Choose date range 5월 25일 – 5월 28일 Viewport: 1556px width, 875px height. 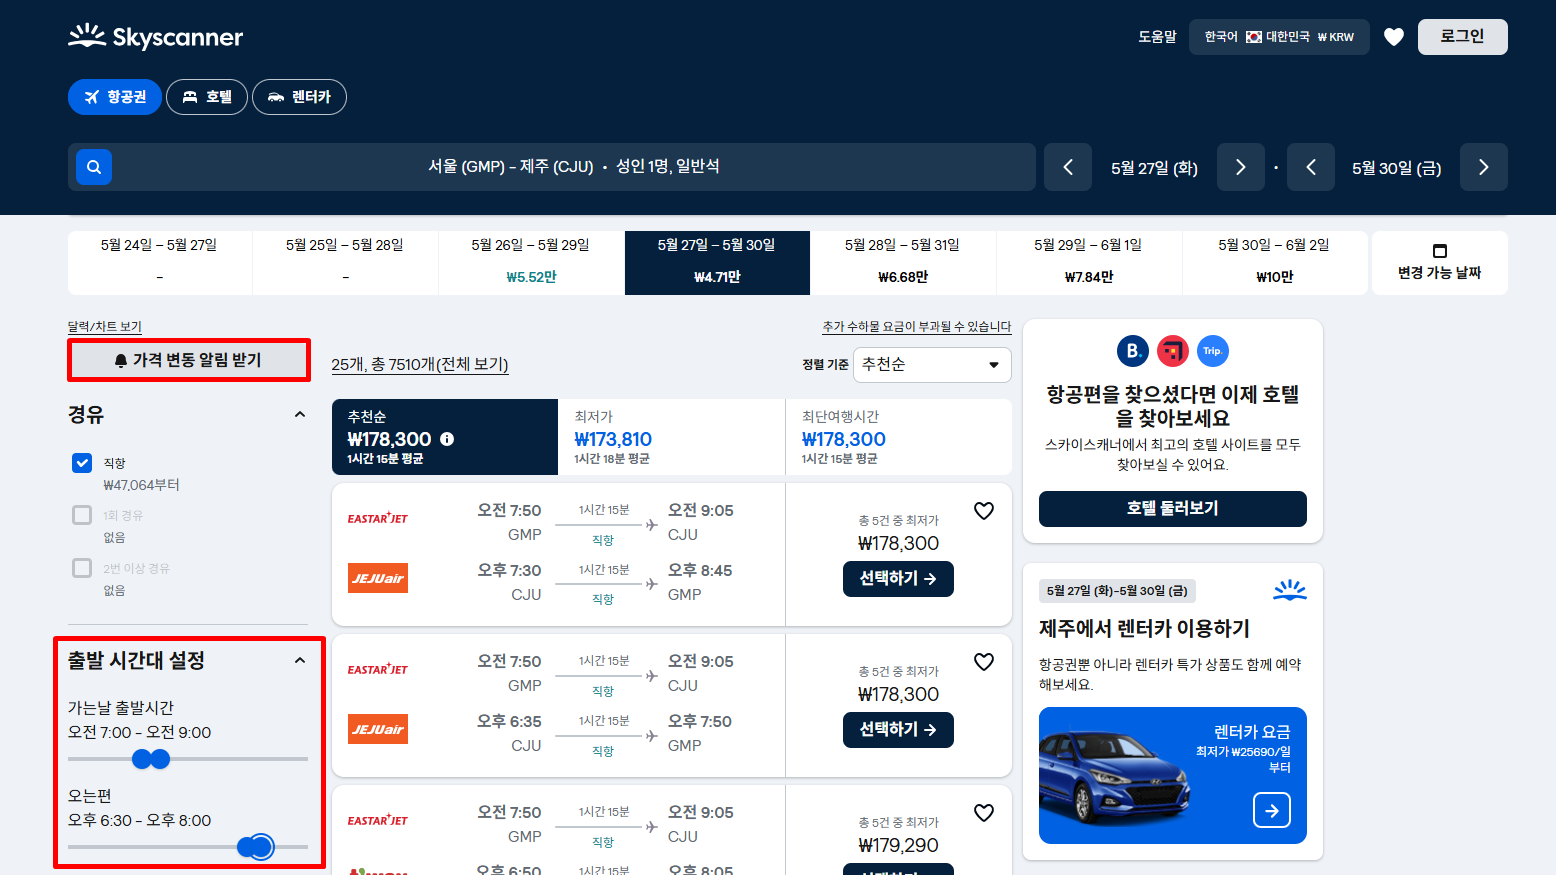click(x=345, y=262)
